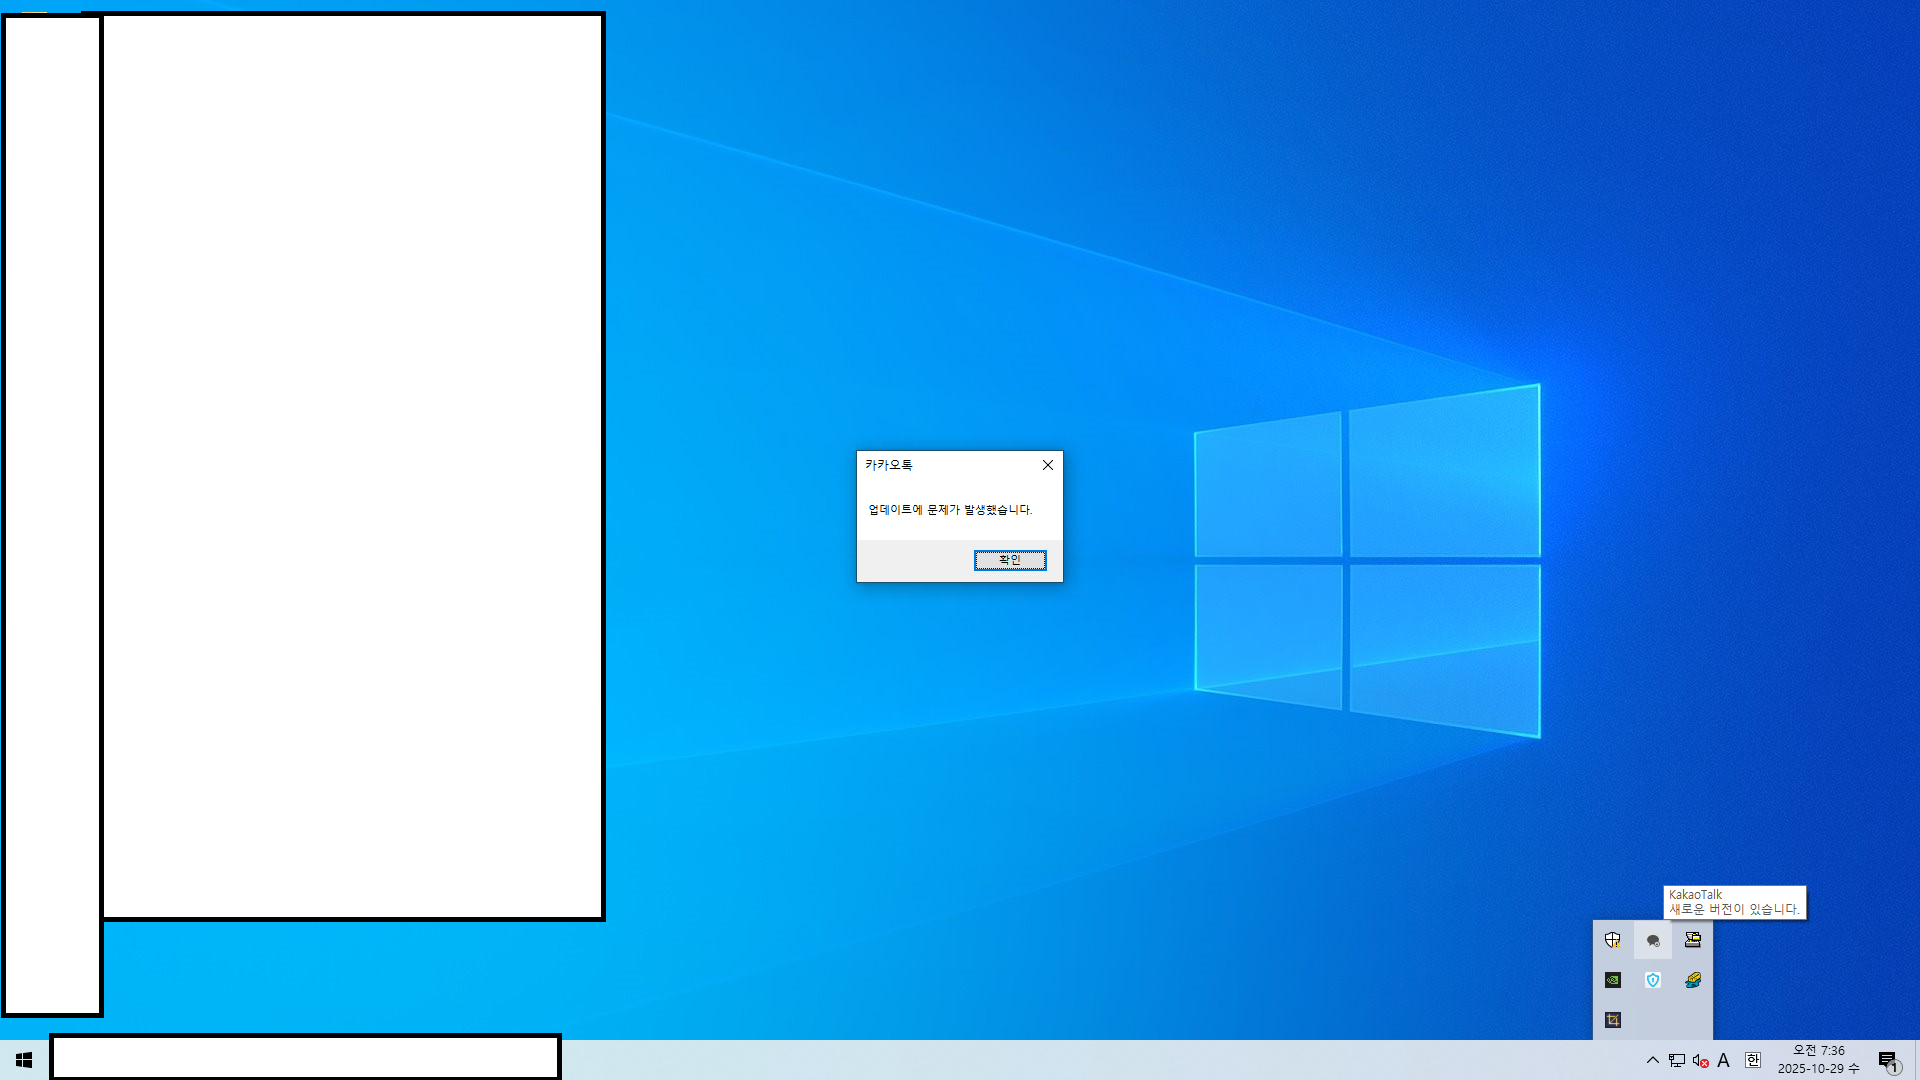Click the gold bar tray icon
This screenshot has width=1920, height=1080.
pos(1693,980)
